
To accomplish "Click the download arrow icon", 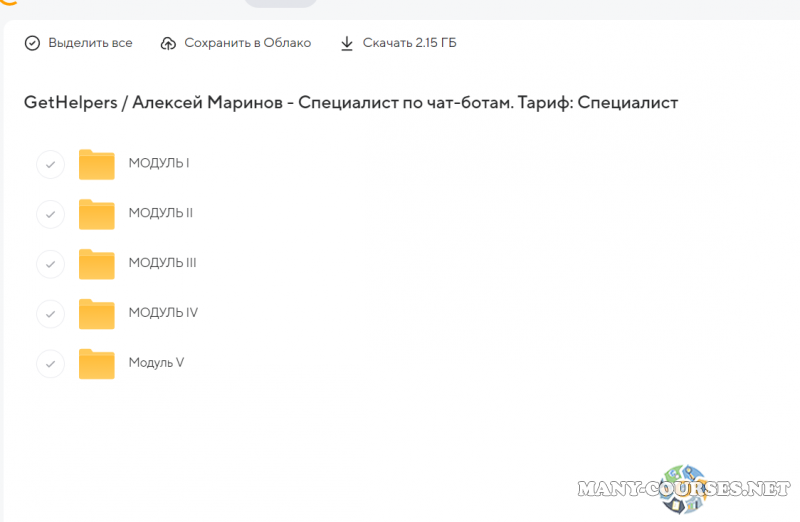I will [x=347, y=43].
